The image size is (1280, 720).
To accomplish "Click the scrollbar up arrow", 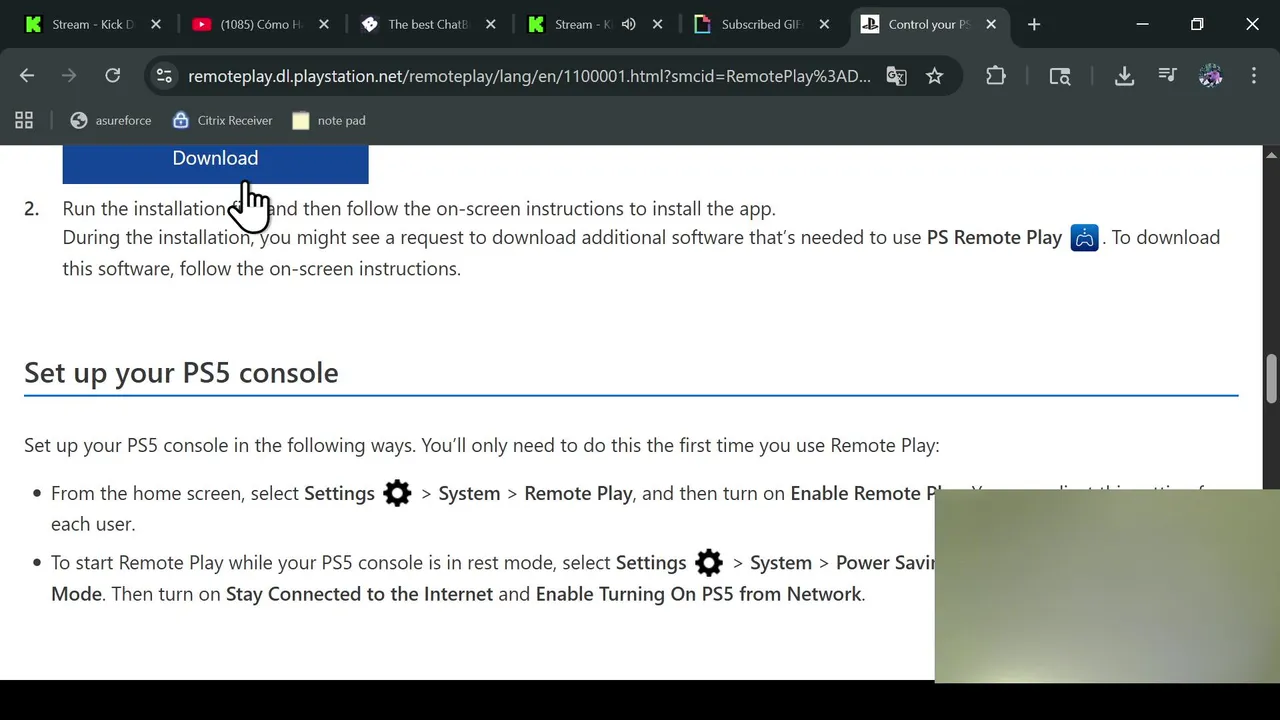I will point(1272,154).
